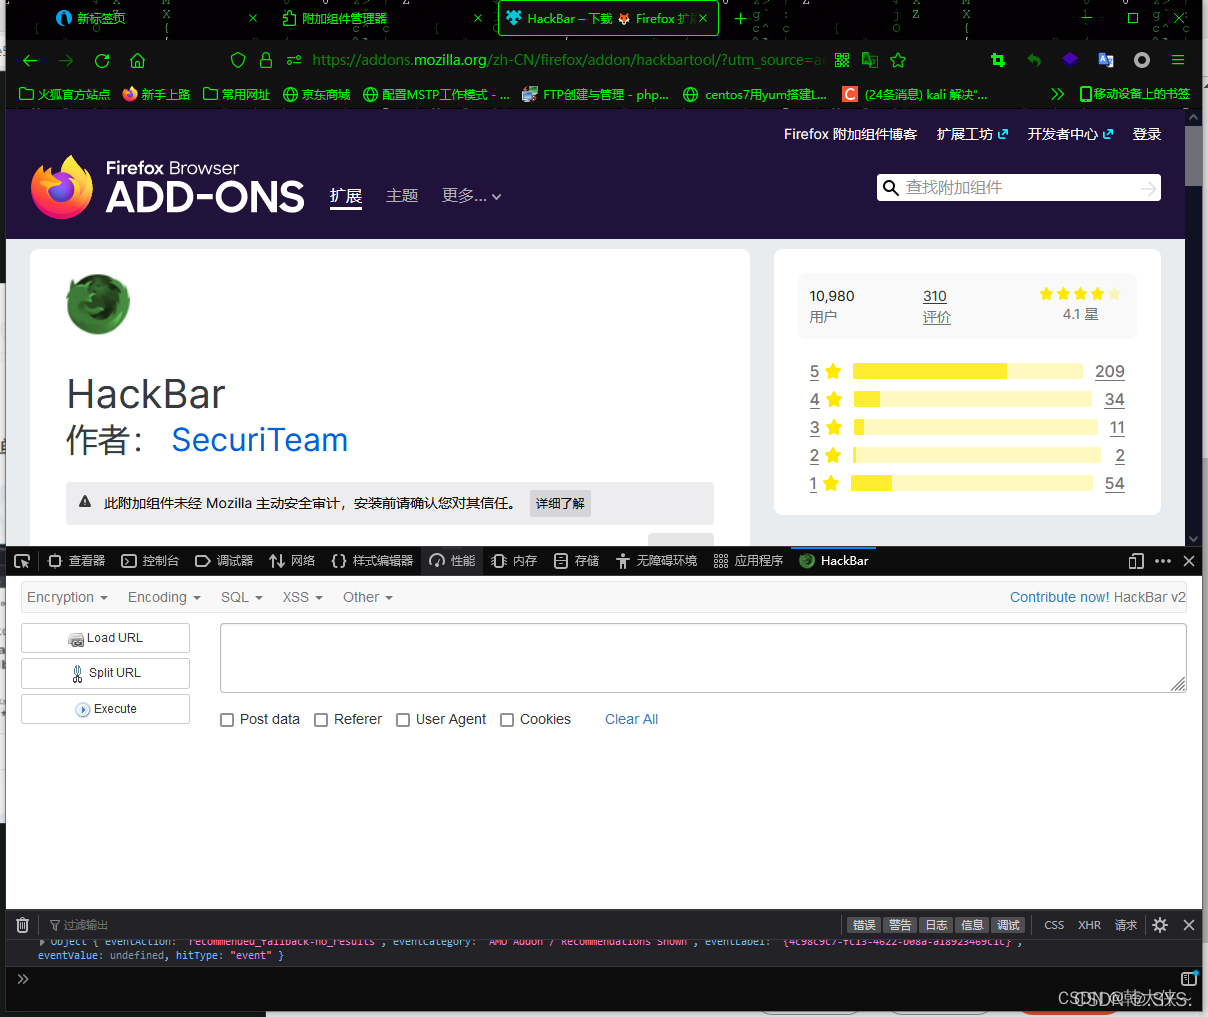This screenshot has height=1017, width=1208.
Task: Submit add-on search with the arrow icon
Action: 1148,188
